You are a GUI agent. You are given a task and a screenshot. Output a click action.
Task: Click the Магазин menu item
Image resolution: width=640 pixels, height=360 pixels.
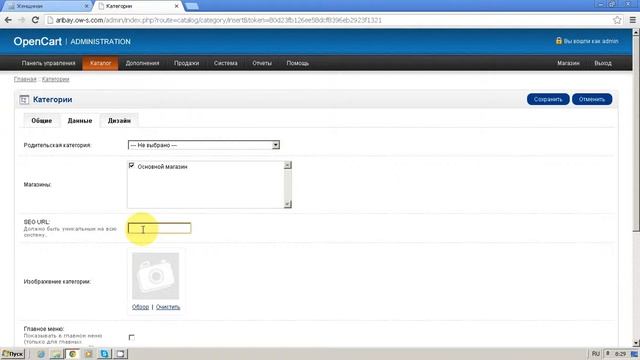[x=568, y=63]
